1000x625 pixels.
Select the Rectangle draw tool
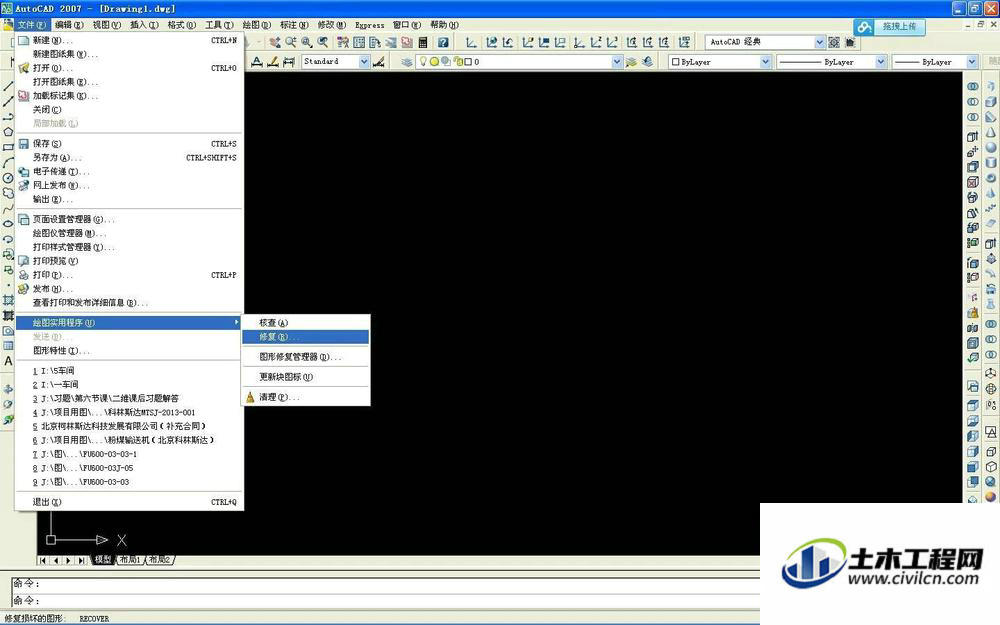(x=8, y=147)
